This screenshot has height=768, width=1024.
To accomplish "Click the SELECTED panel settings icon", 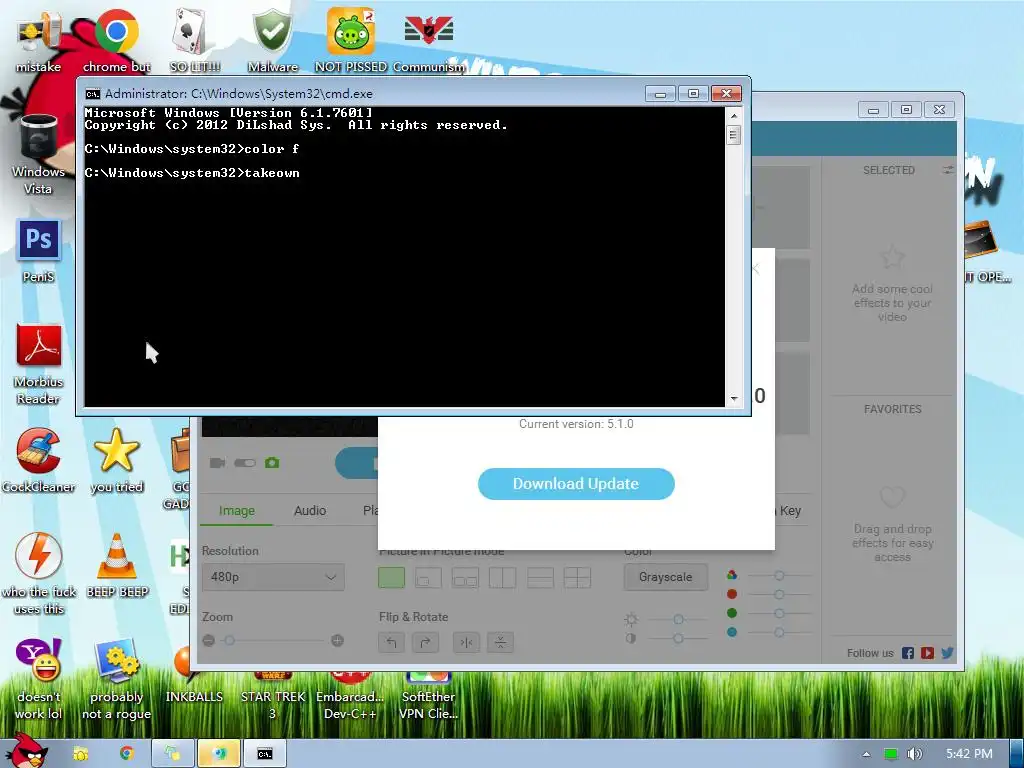I will 948,170.
